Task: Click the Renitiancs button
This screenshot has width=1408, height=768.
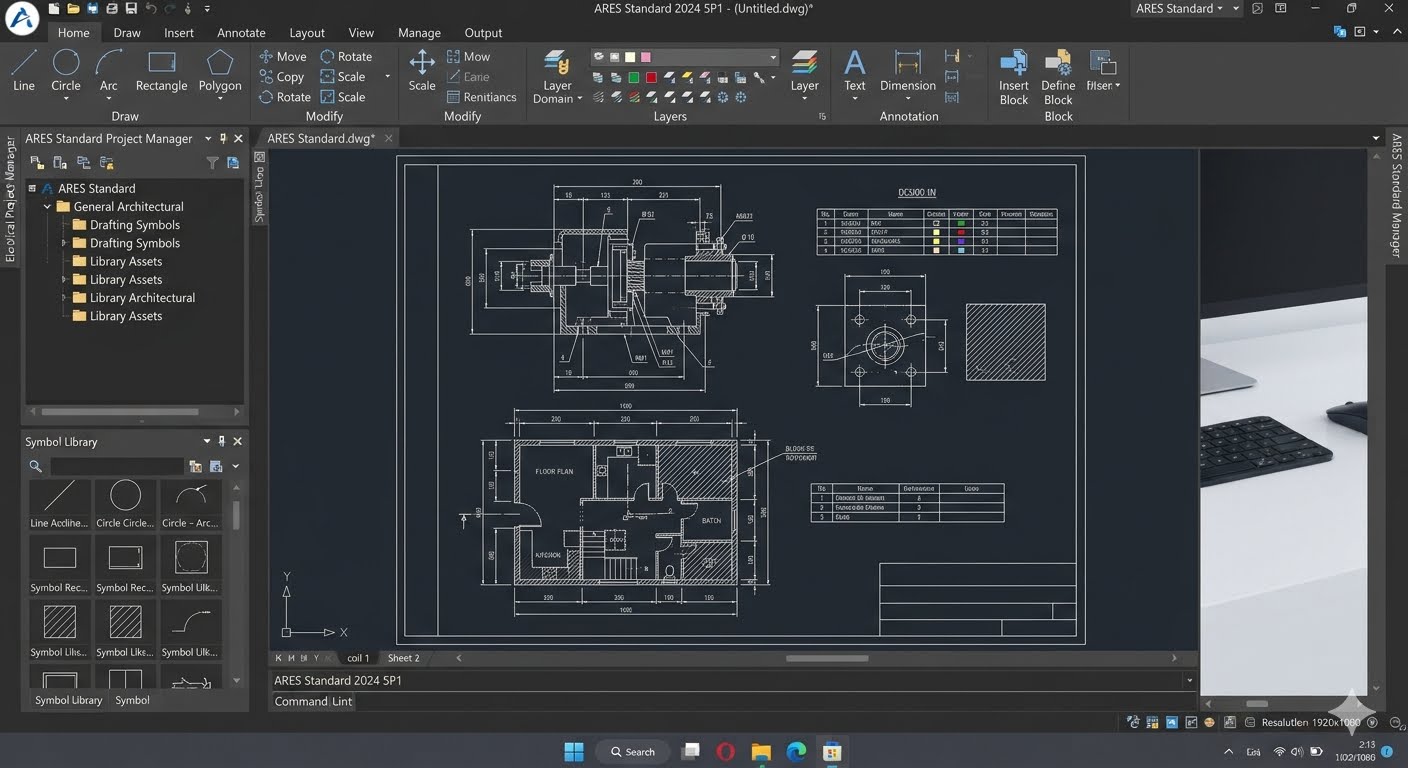Action: point(481,97)
